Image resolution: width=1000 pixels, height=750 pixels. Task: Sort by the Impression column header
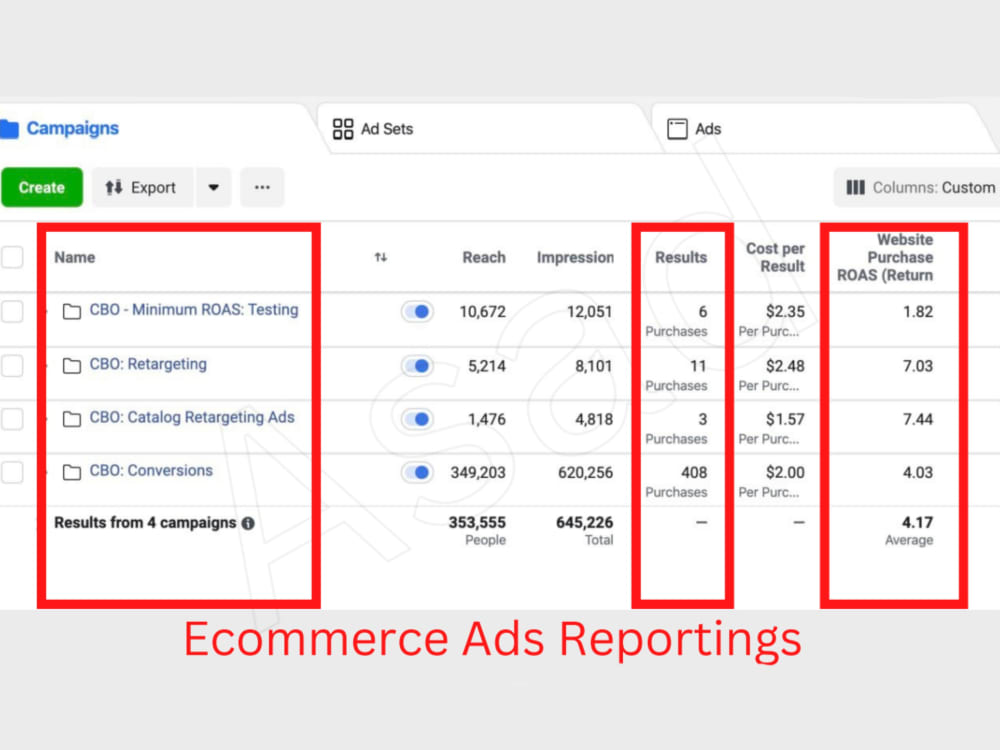coord(575,258)
